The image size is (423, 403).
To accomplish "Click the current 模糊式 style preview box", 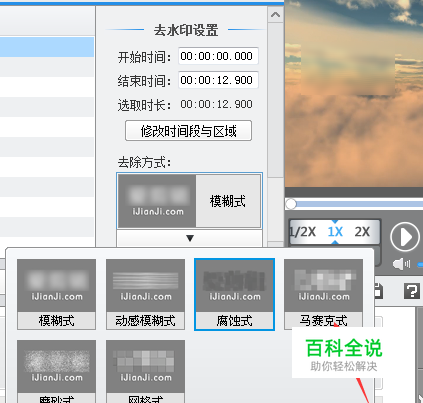I will point(189,201).
